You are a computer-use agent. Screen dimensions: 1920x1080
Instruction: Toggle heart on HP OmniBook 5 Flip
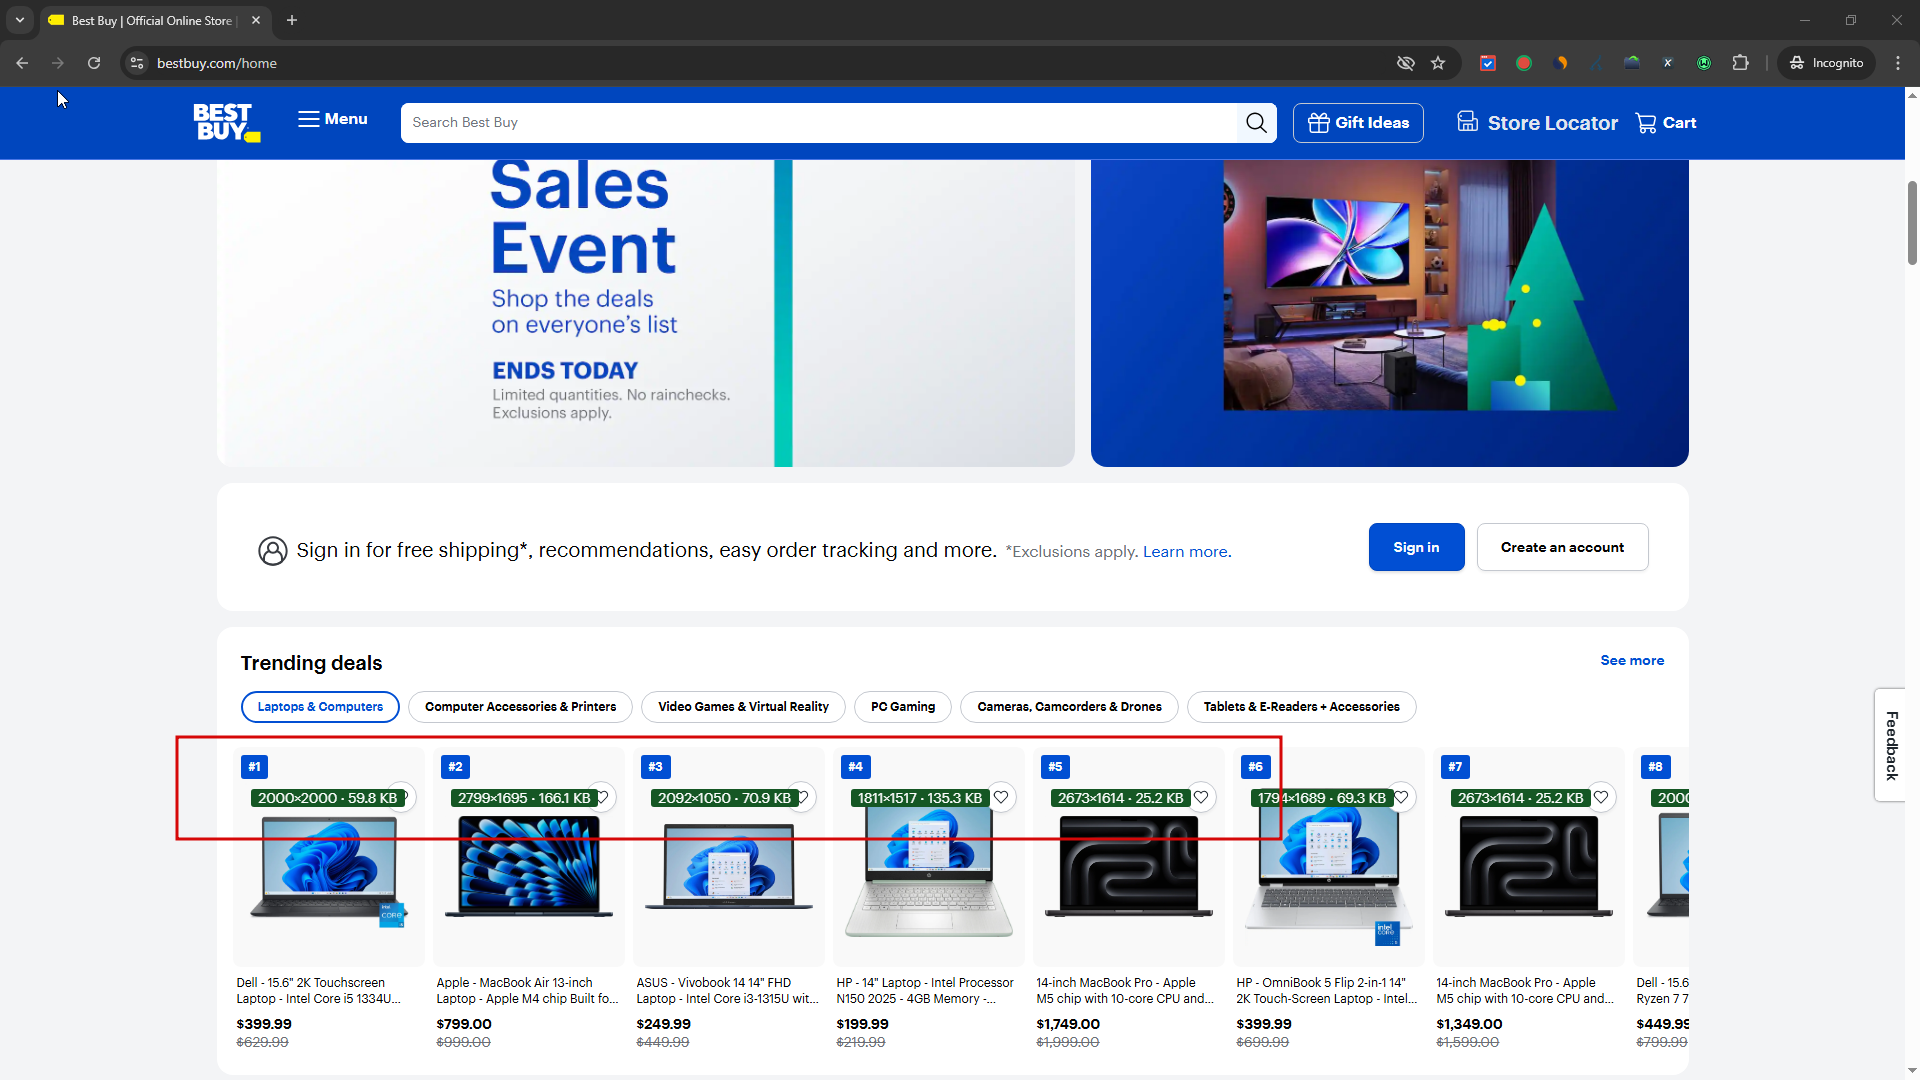(x=1401, y=797)
